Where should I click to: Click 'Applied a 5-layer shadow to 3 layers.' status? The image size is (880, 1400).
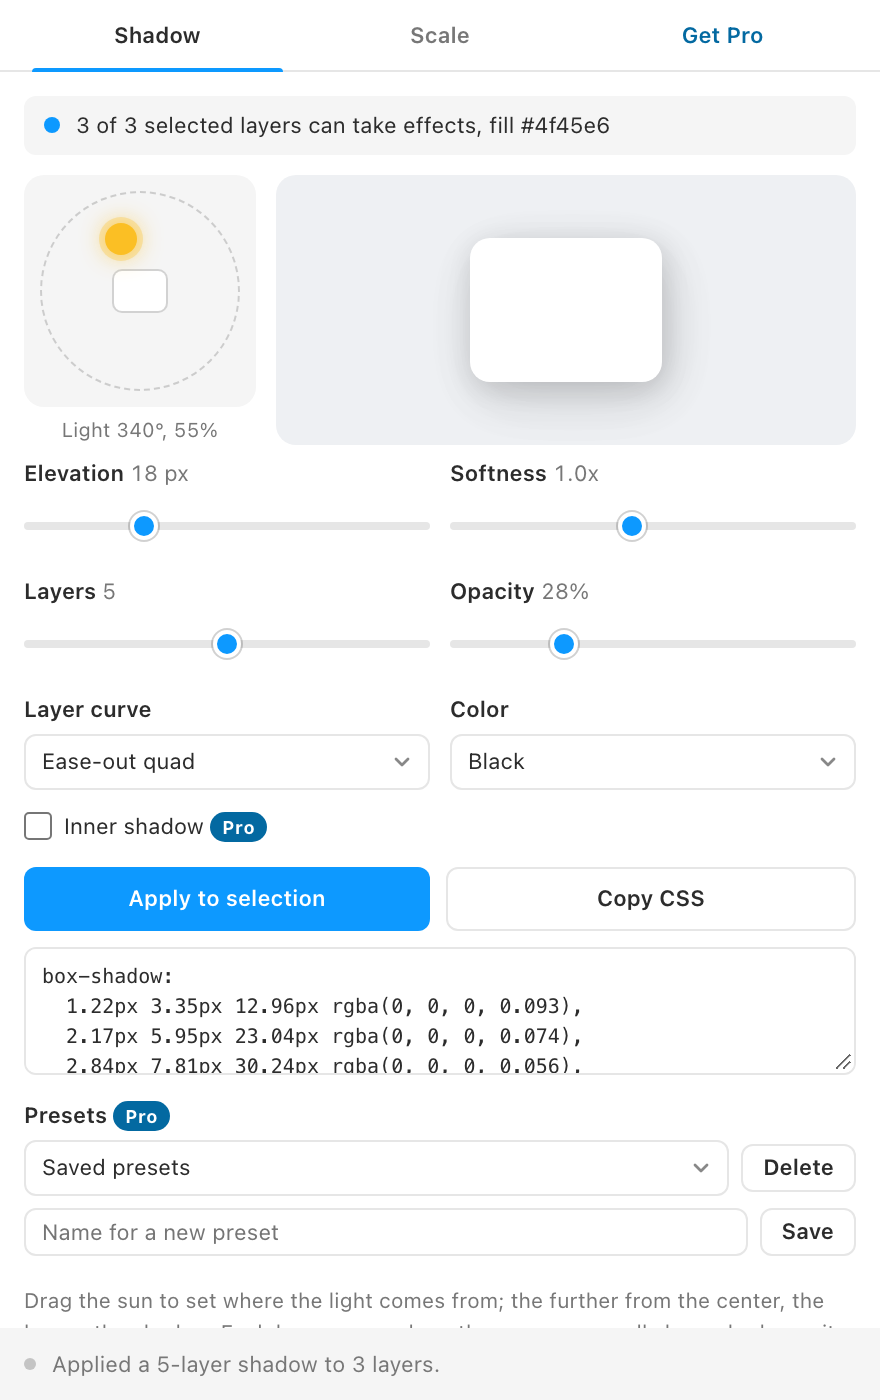tap(246, 1365)
